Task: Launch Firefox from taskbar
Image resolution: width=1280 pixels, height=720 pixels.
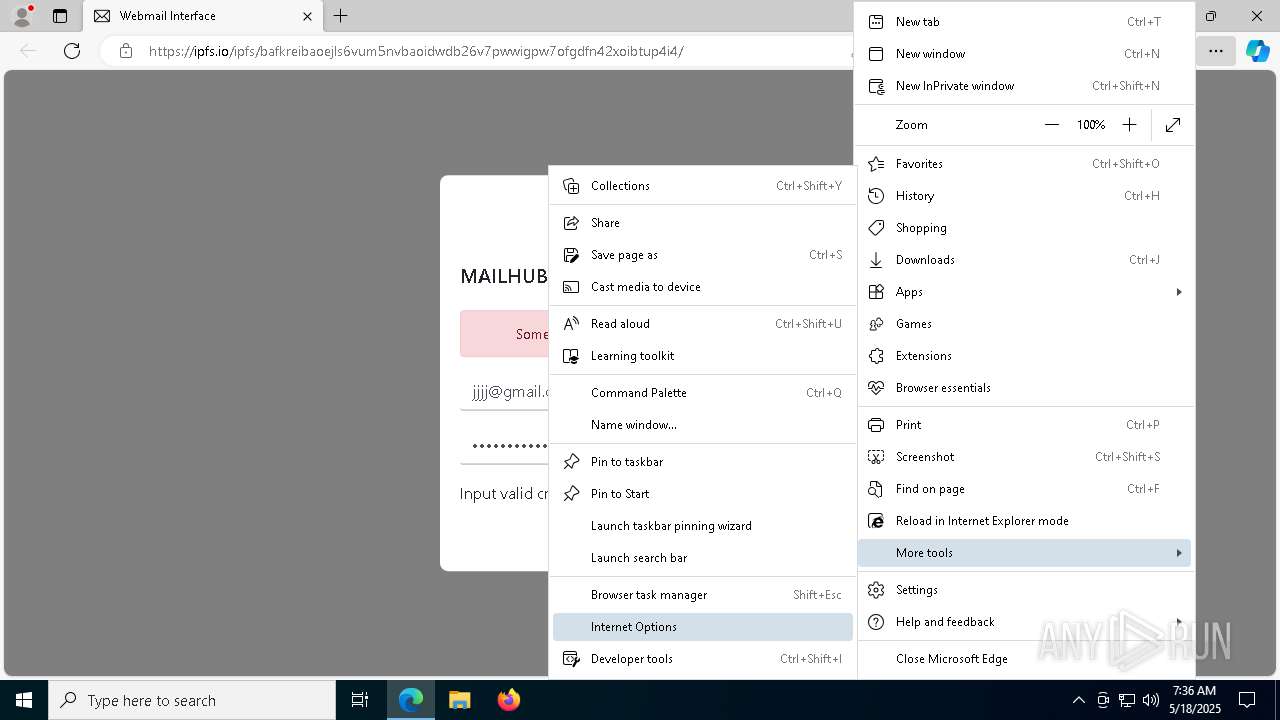Action: pyautogui.click(x=509, y=700)
